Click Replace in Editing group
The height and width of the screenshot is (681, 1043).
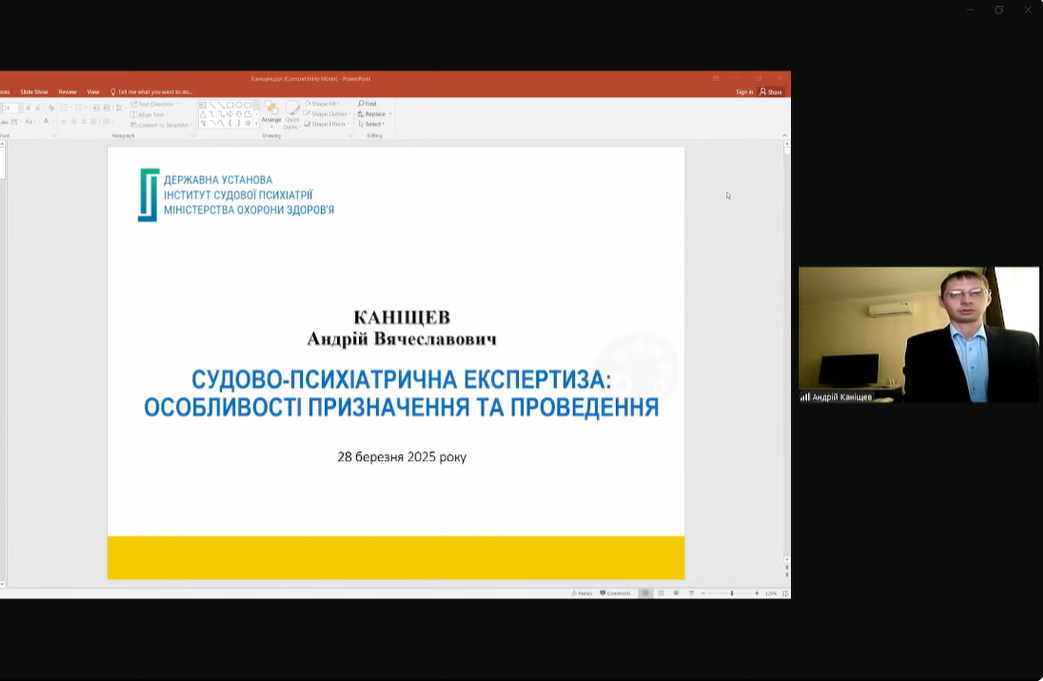pyautogui.click(x=374, y=114)
